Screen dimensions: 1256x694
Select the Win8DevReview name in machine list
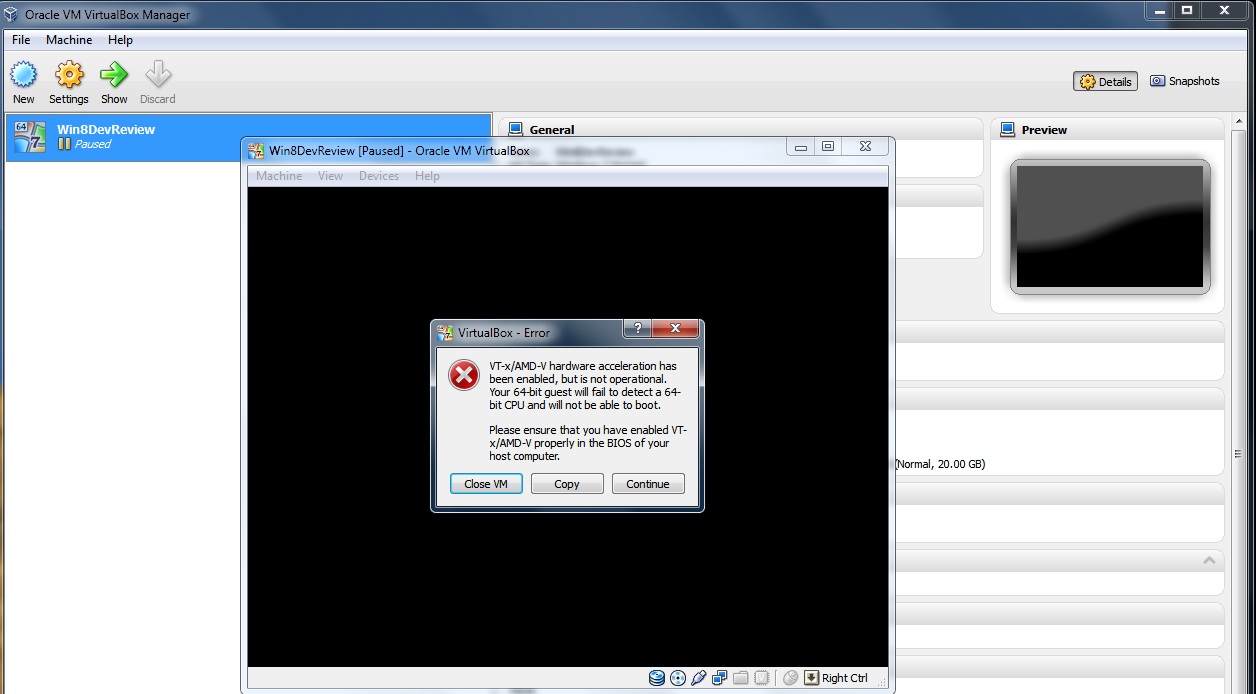pyautogui.click(x=106, y=129)
